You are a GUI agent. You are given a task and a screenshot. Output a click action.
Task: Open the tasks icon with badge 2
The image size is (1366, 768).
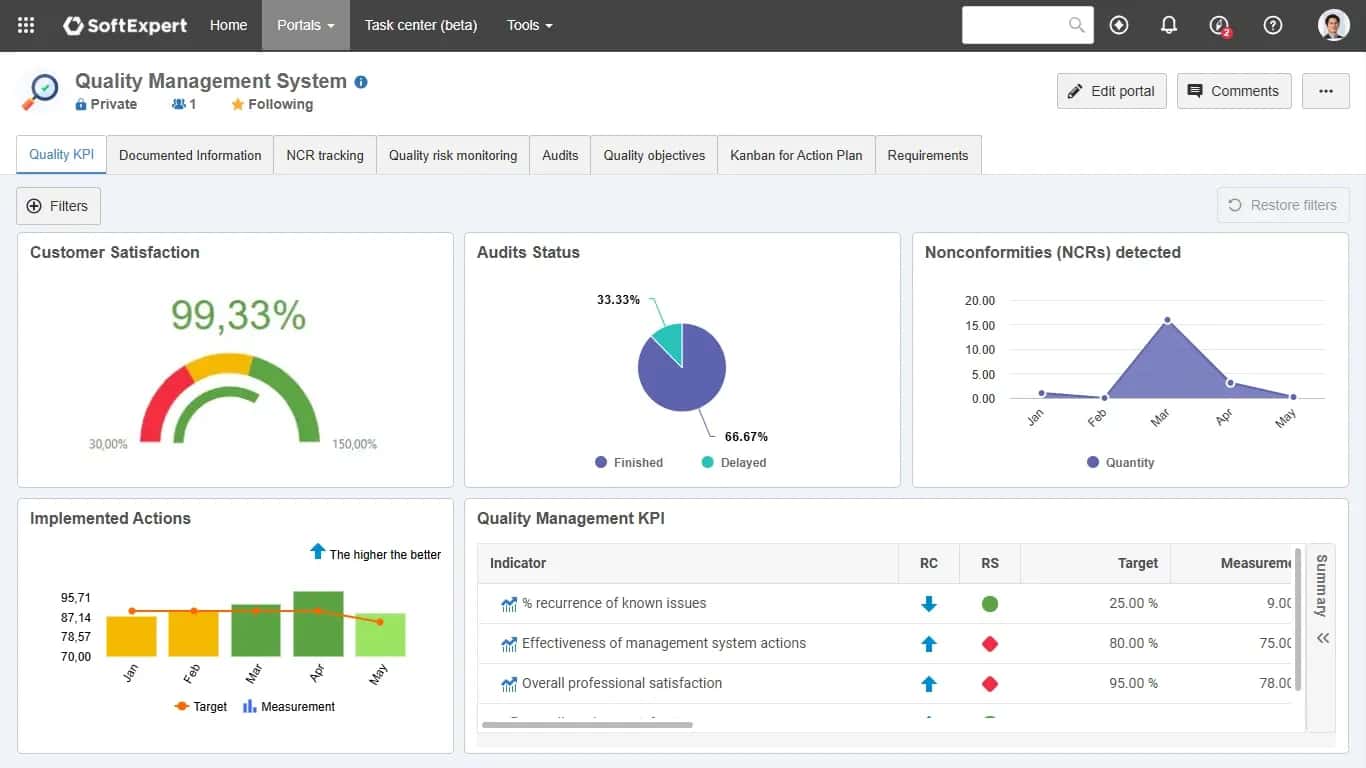tap(1219, 26)
